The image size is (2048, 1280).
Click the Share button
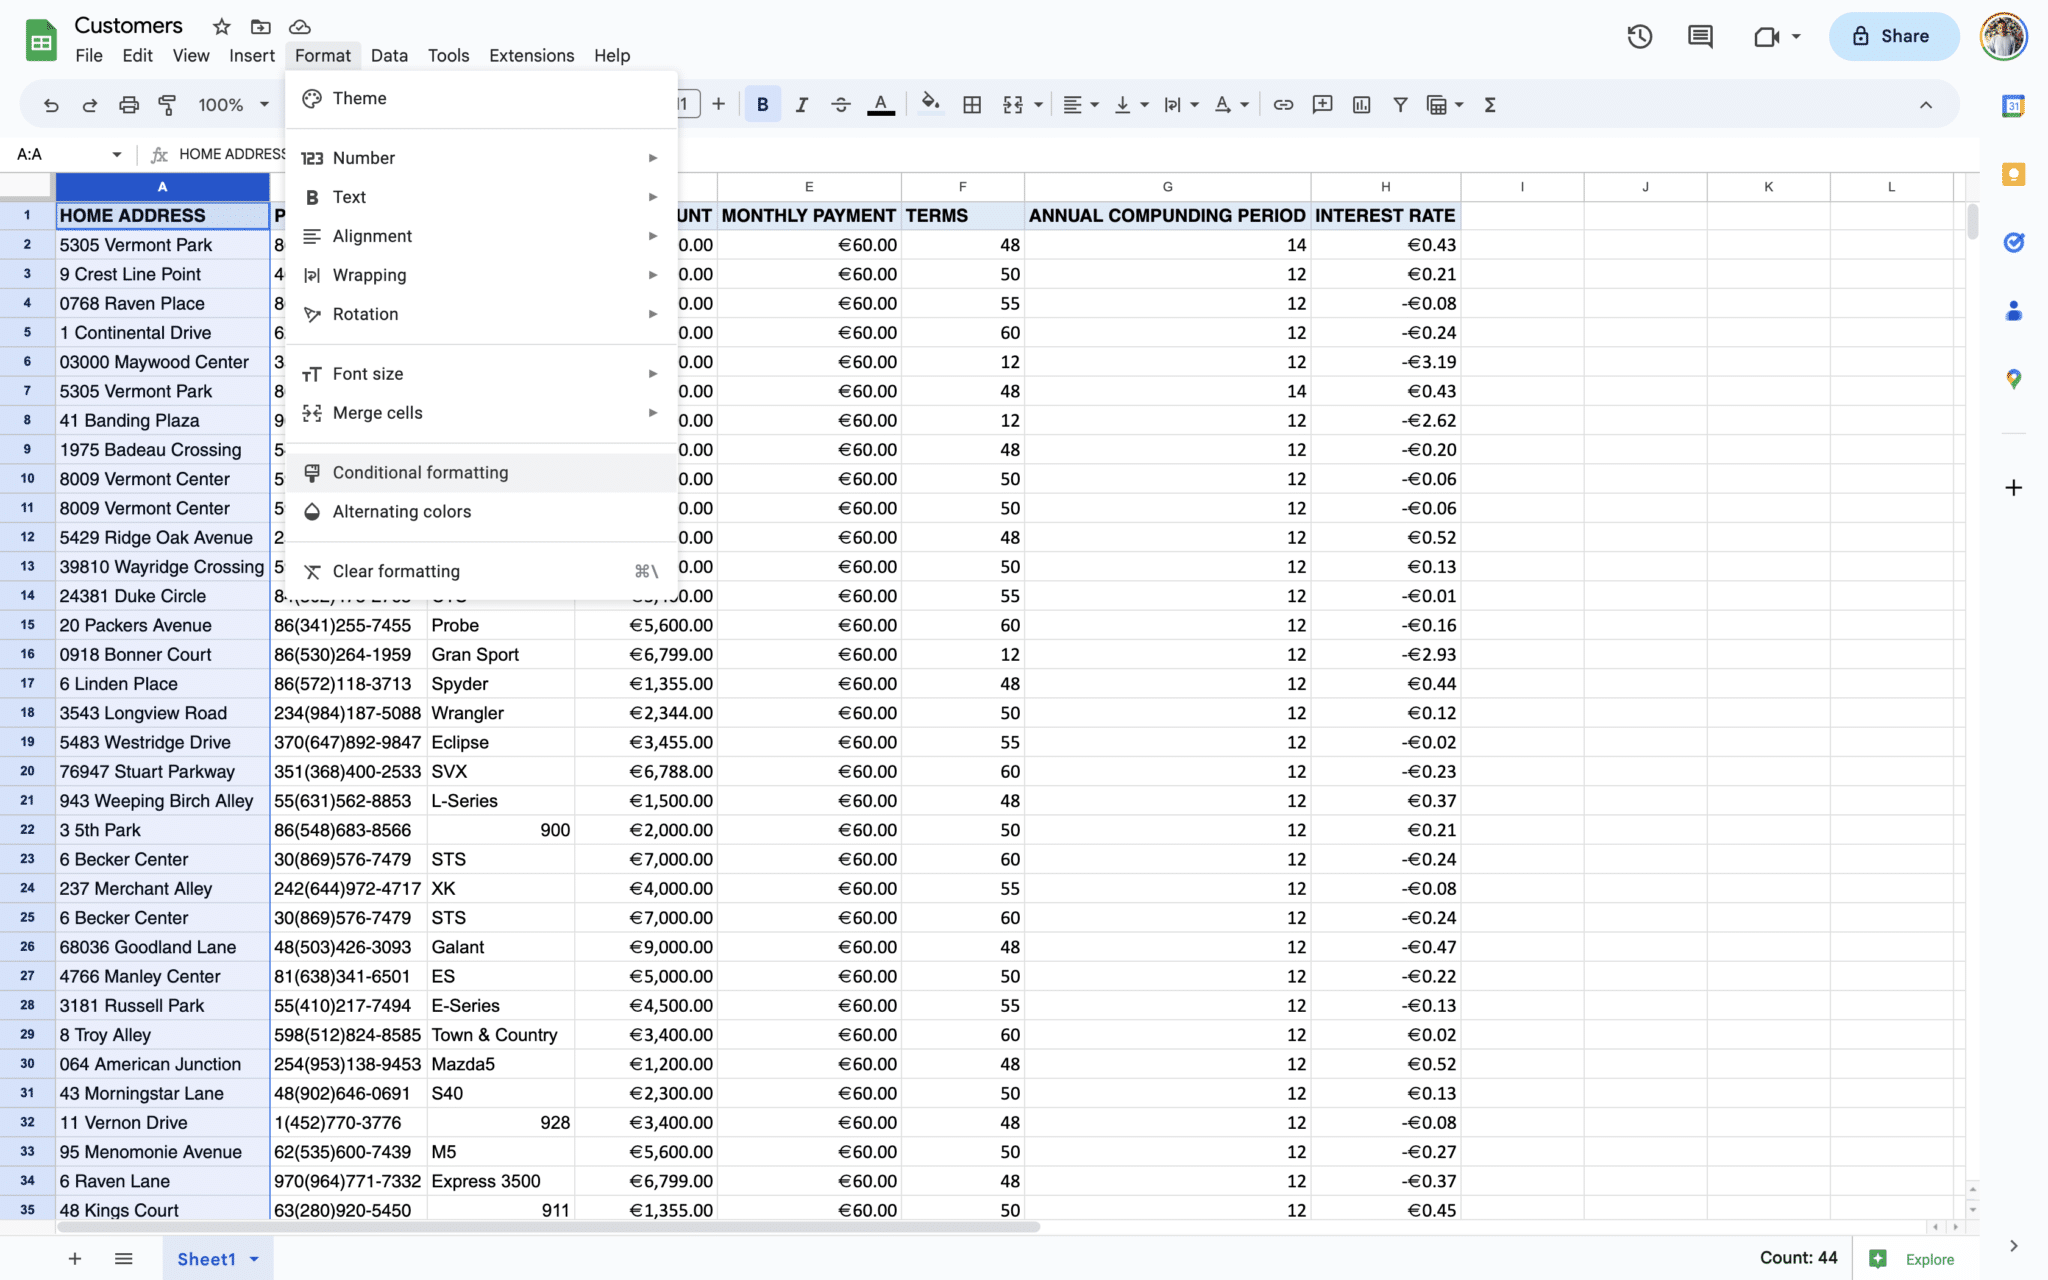coord(1893,37)
